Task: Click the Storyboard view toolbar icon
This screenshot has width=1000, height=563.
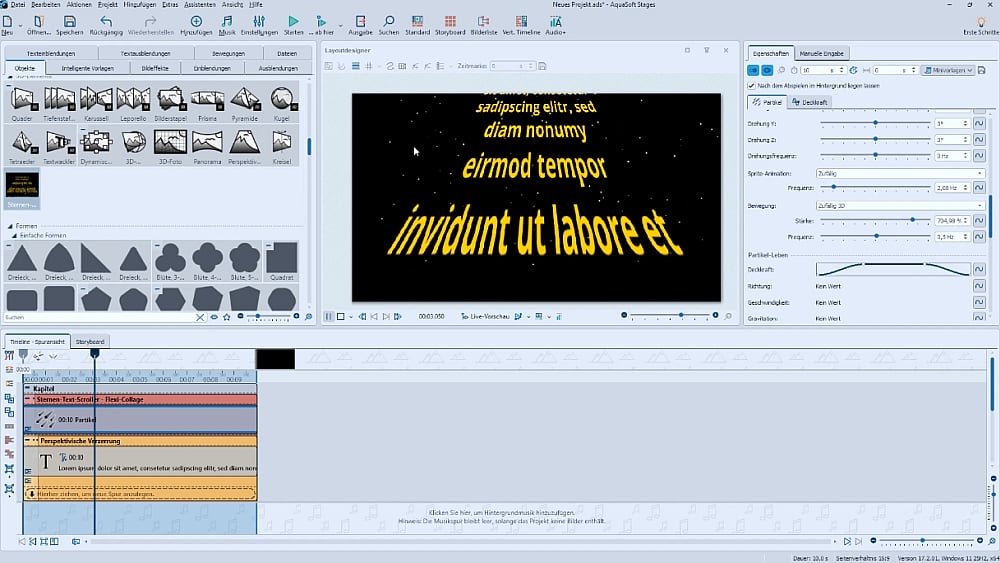Action: click(450, 21)
